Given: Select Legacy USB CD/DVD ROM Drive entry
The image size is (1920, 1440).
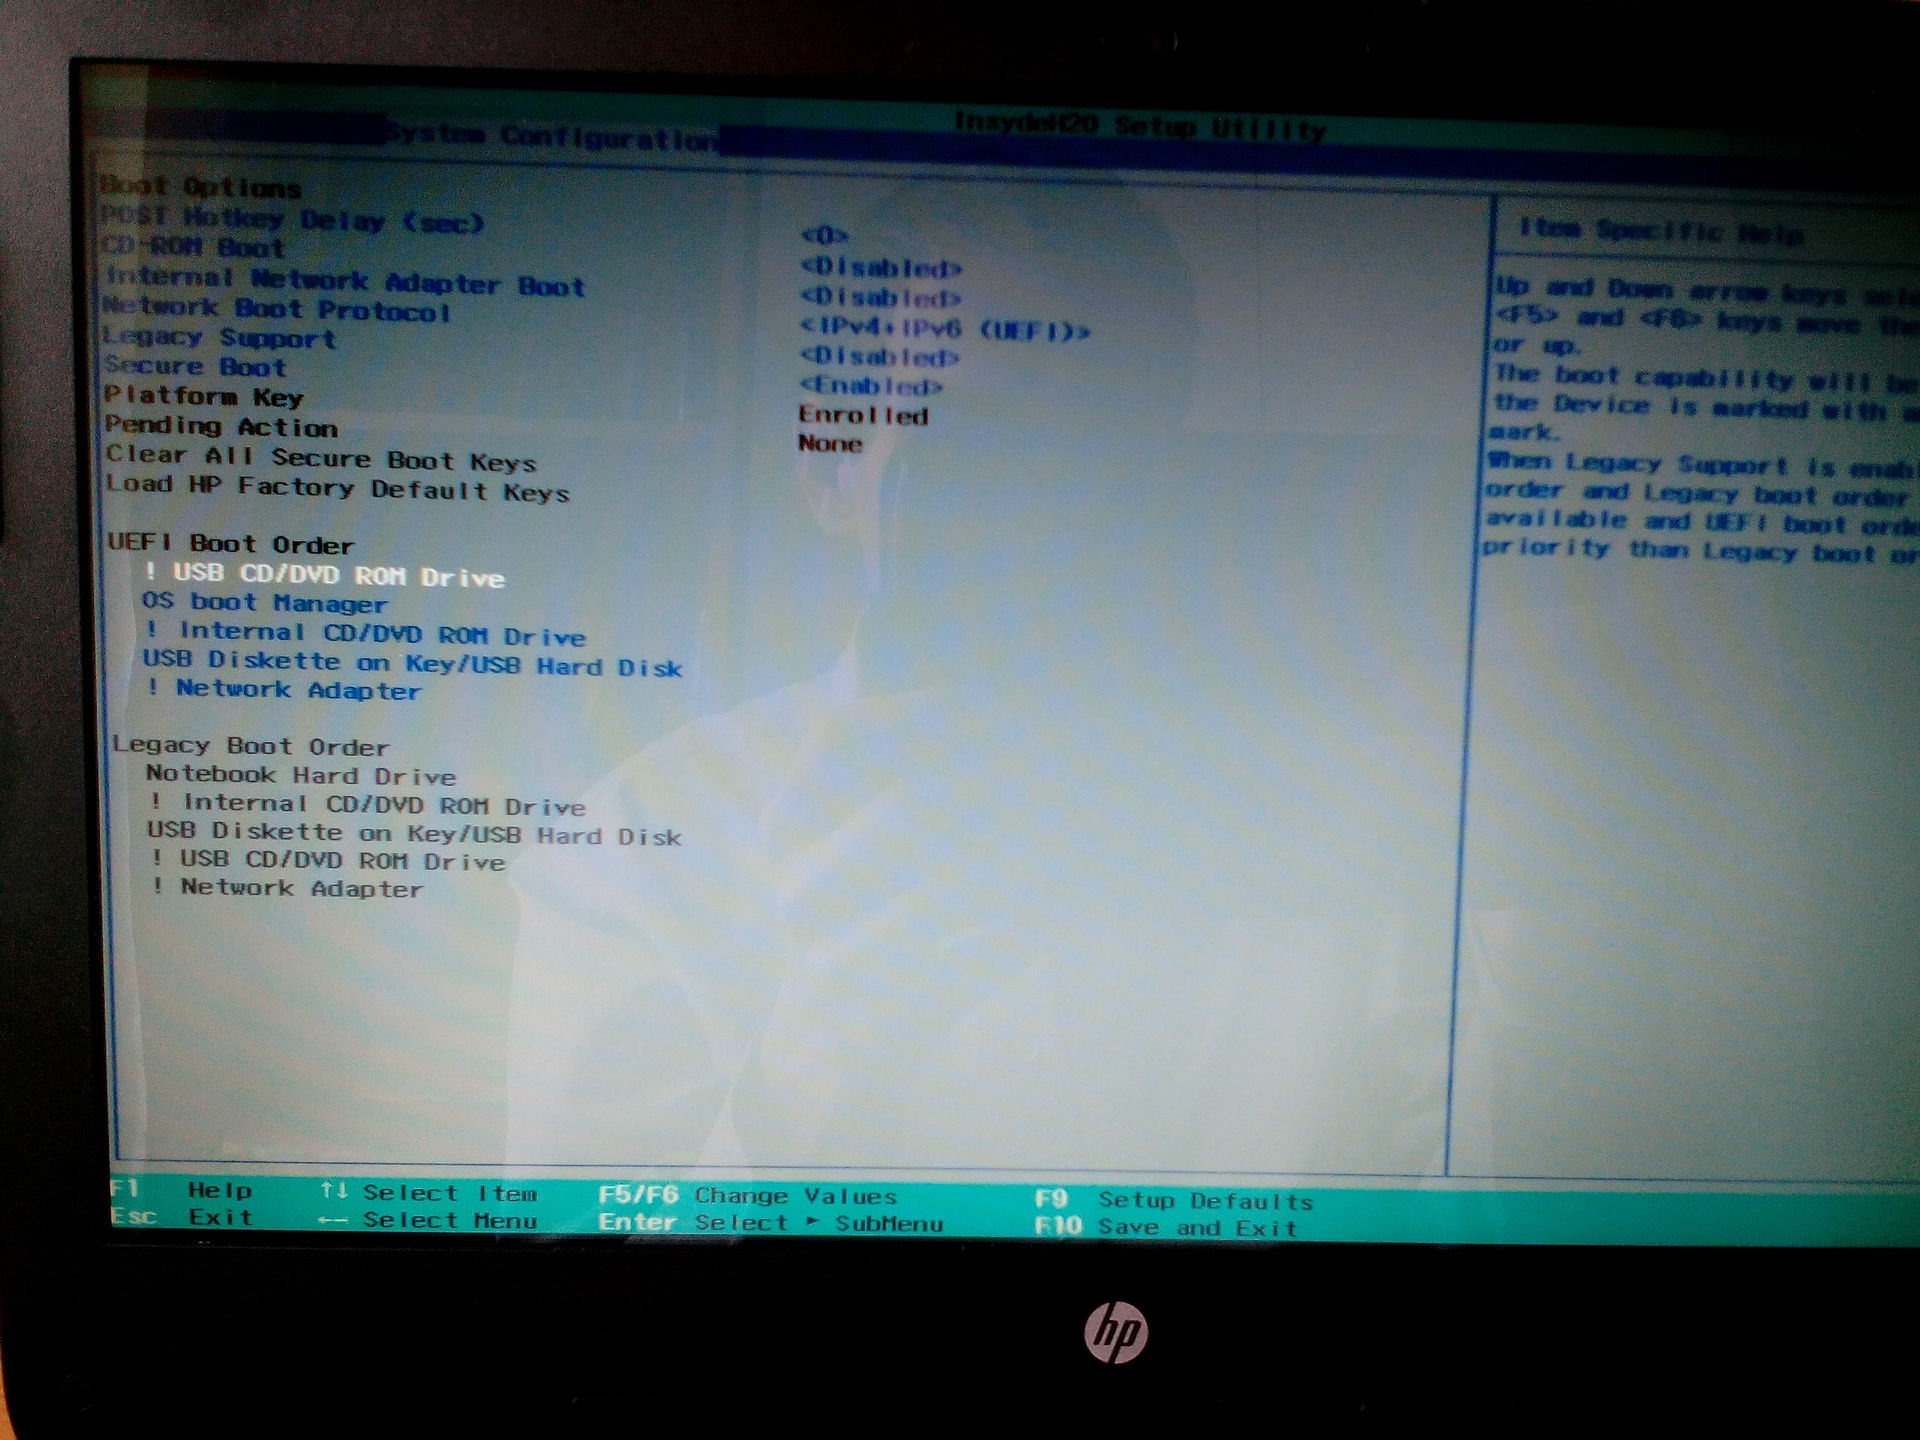Looking at the screenshot, I should coord(328,860).
